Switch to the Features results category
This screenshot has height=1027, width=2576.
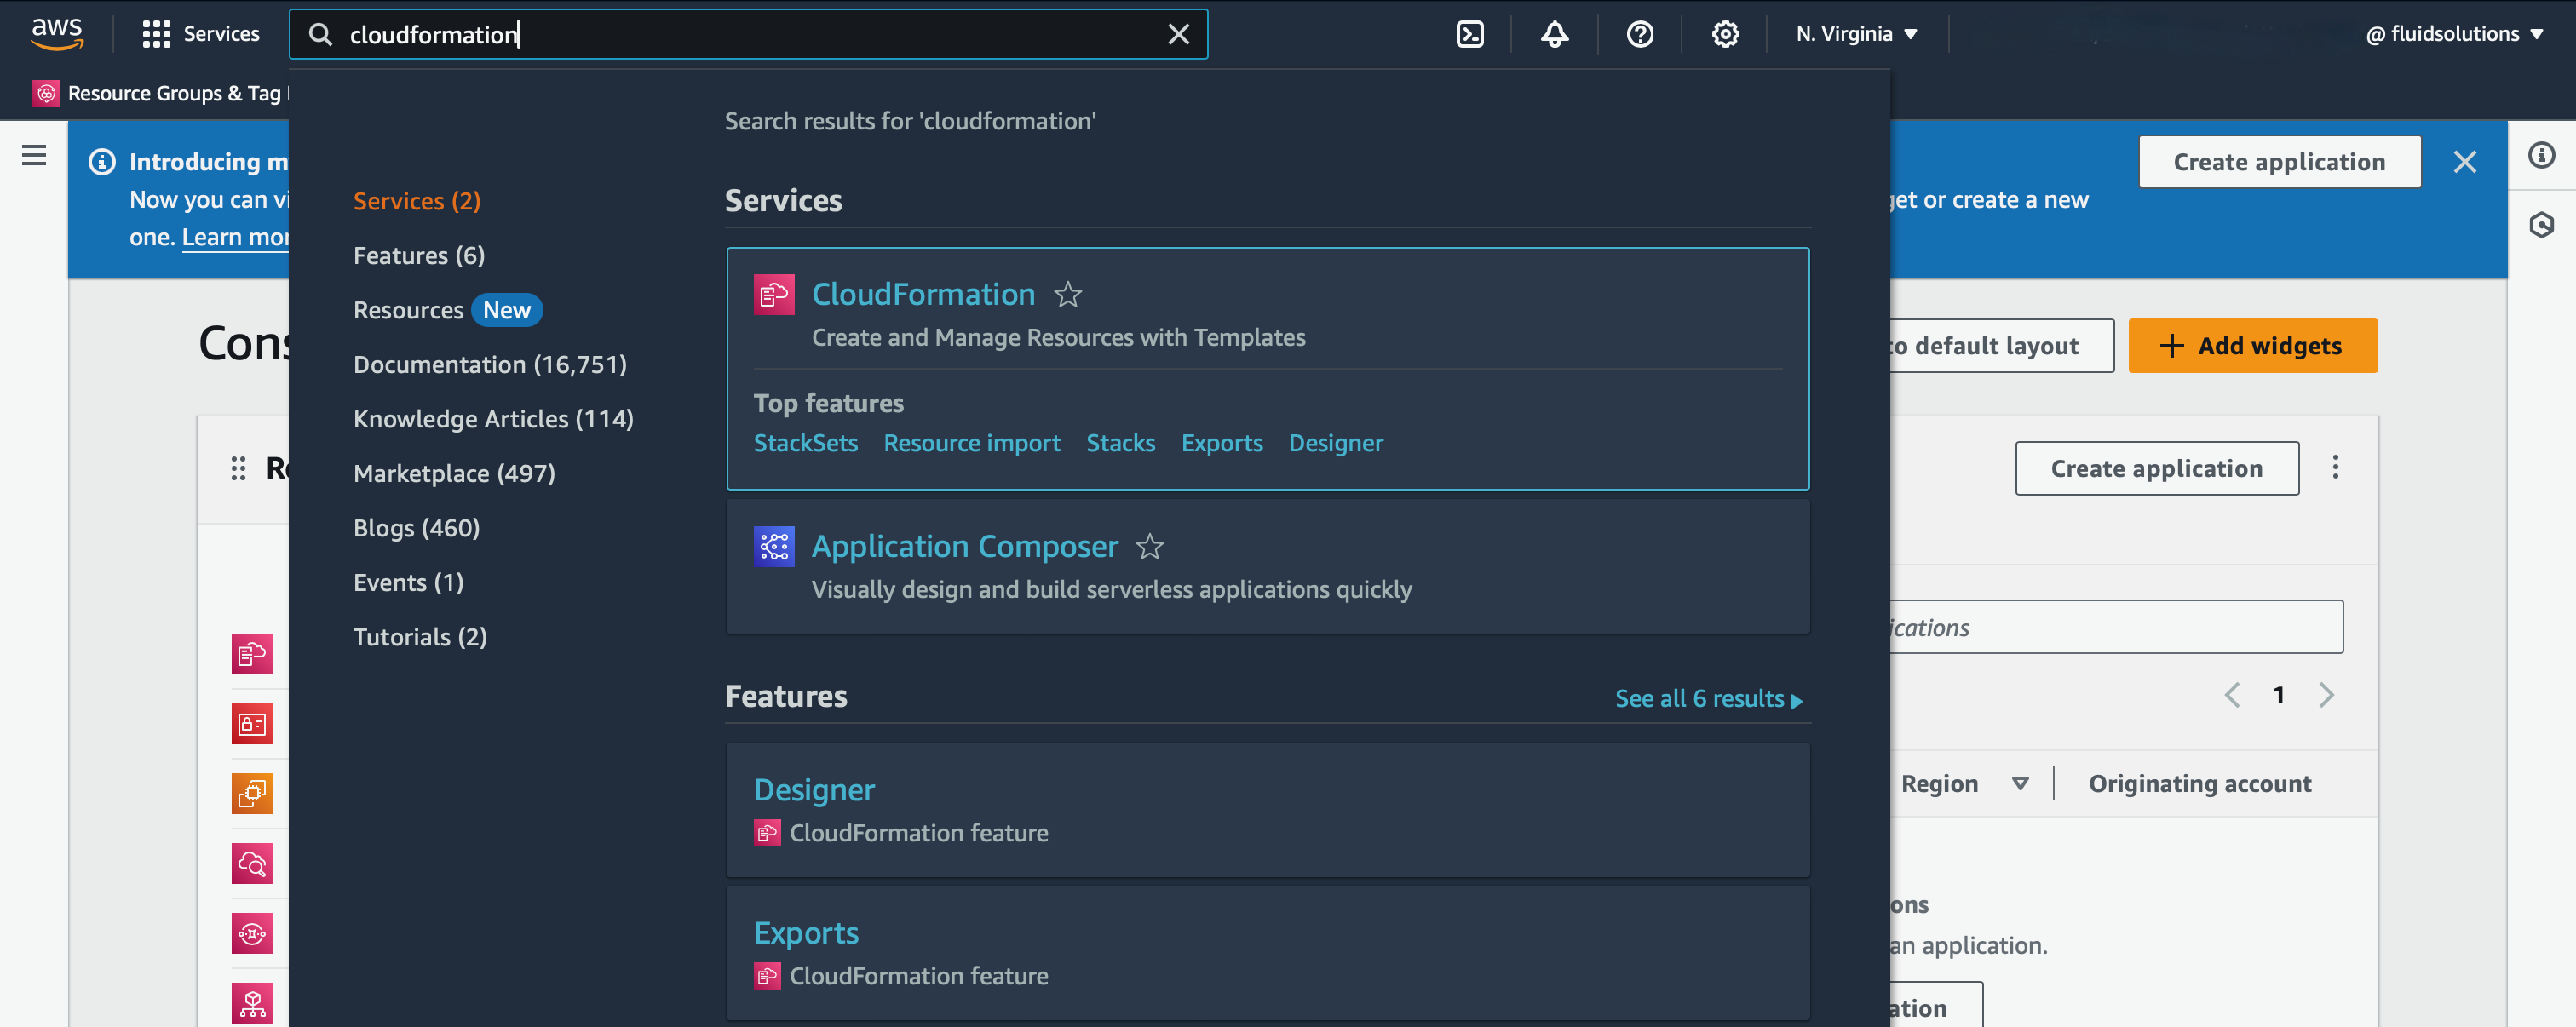tap(418, 255)
